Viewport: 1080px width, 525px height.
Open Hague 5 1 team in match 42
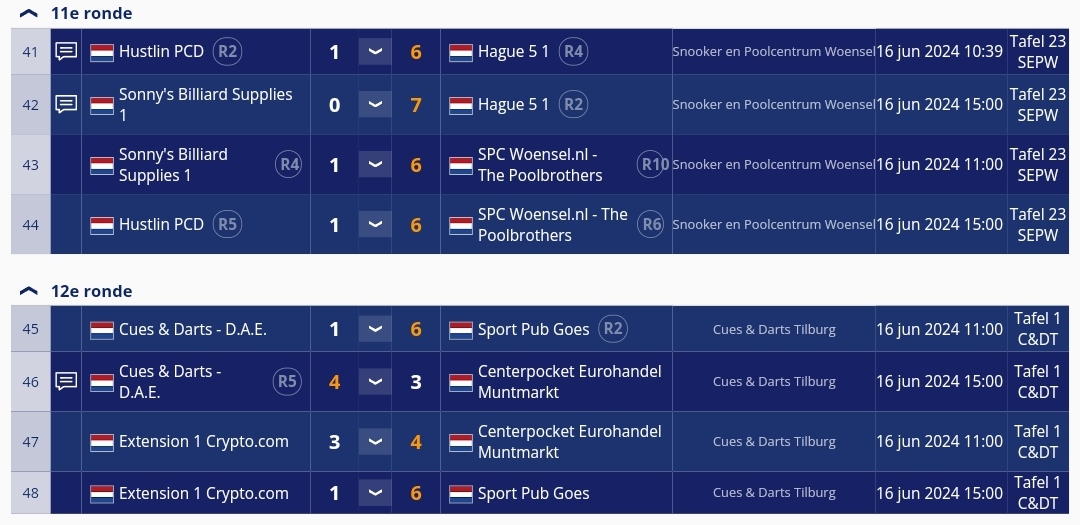[514, 105]
